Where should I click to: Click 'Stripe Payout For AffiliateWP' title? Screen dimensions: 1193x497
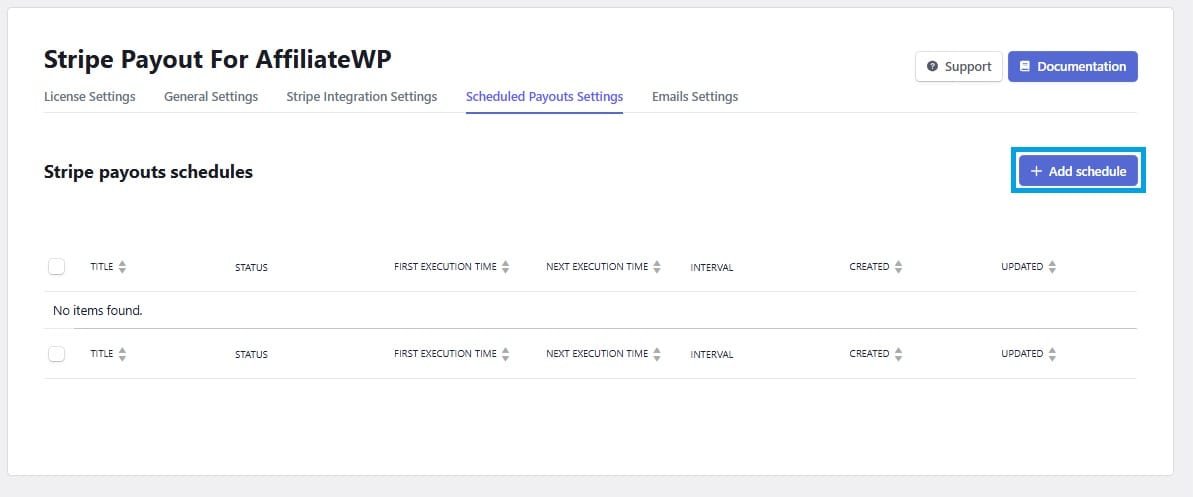coord(218,59)
